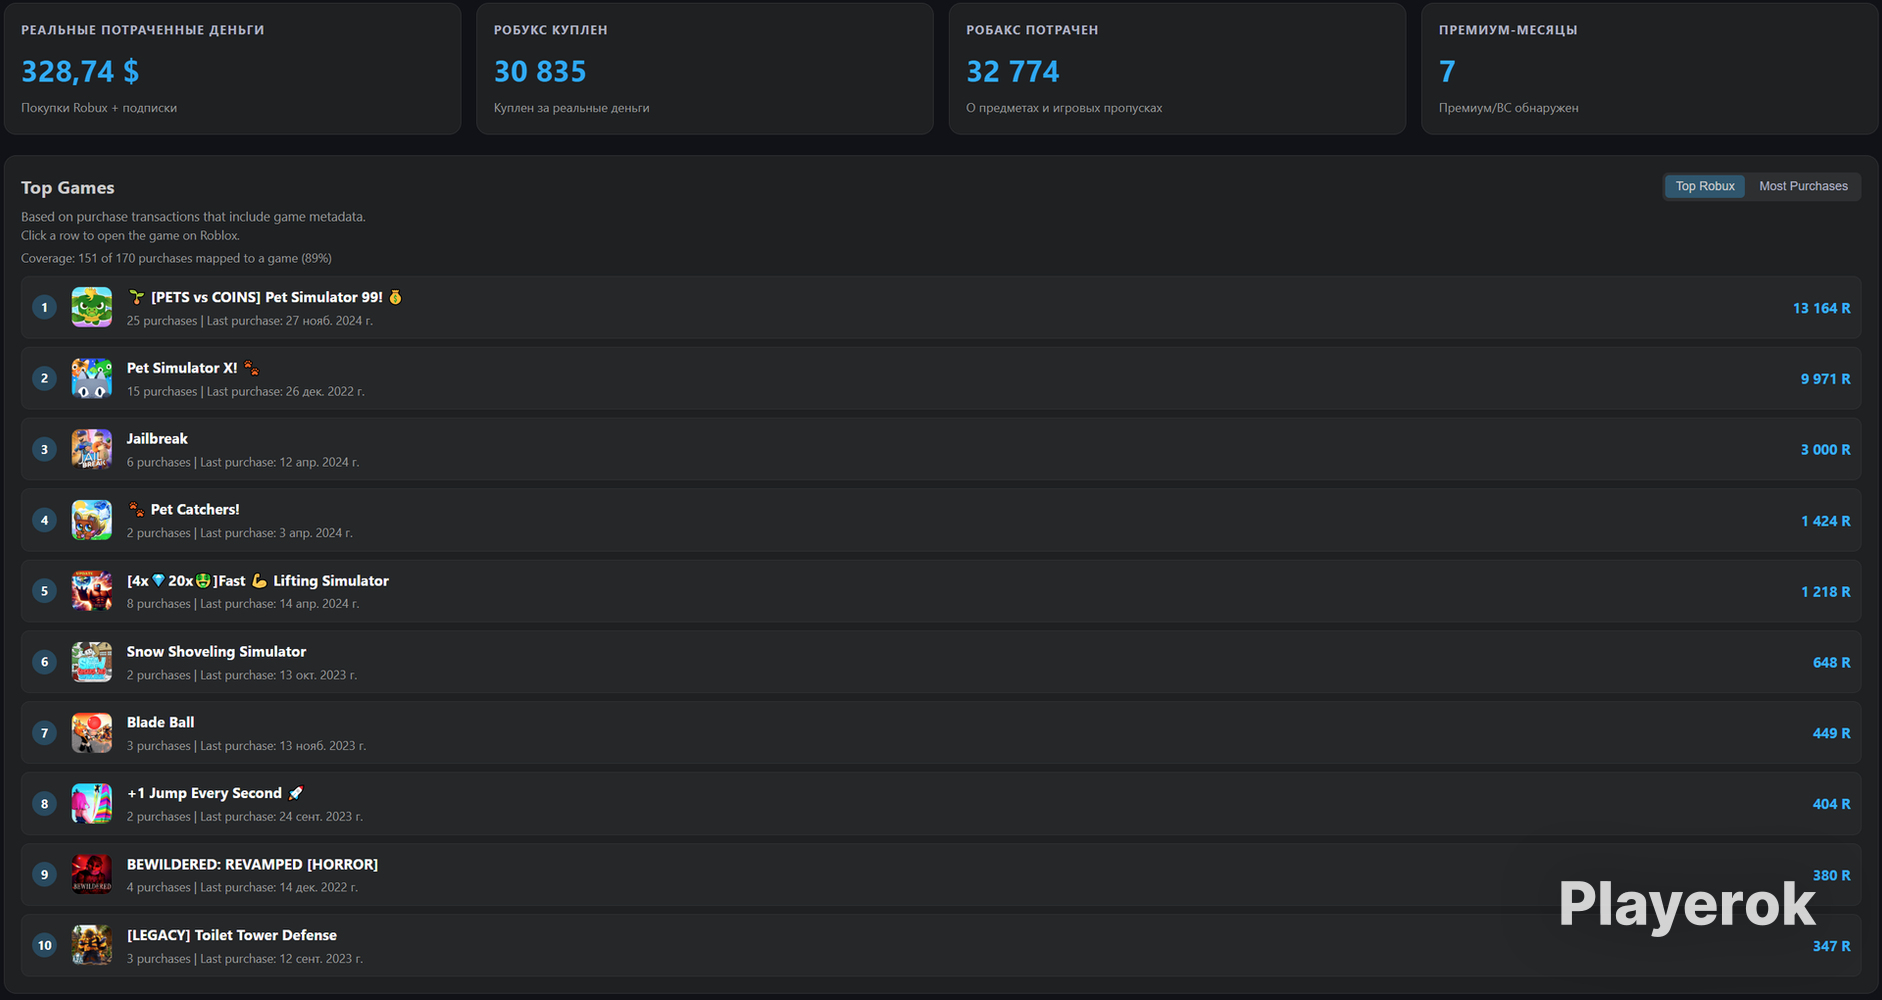The width and height of the screenshot is (1882, 1000).
Task: Select the rank 1 number badge
Action: pos(44,307)
